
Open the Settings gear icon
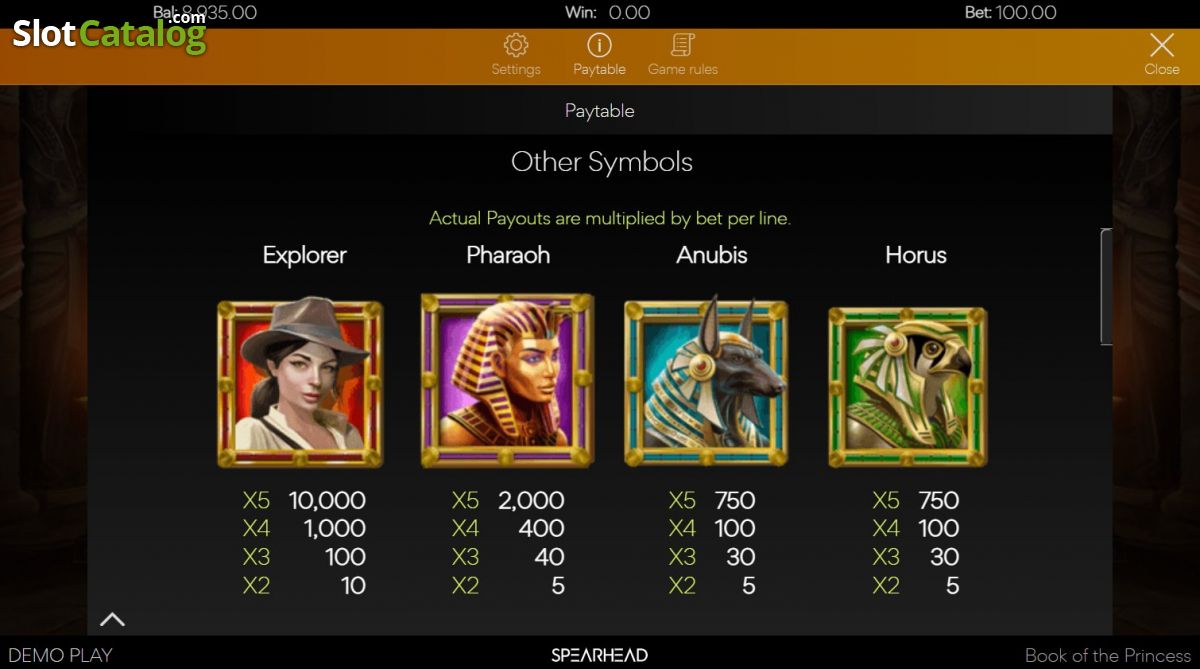(x=516, y=45)
